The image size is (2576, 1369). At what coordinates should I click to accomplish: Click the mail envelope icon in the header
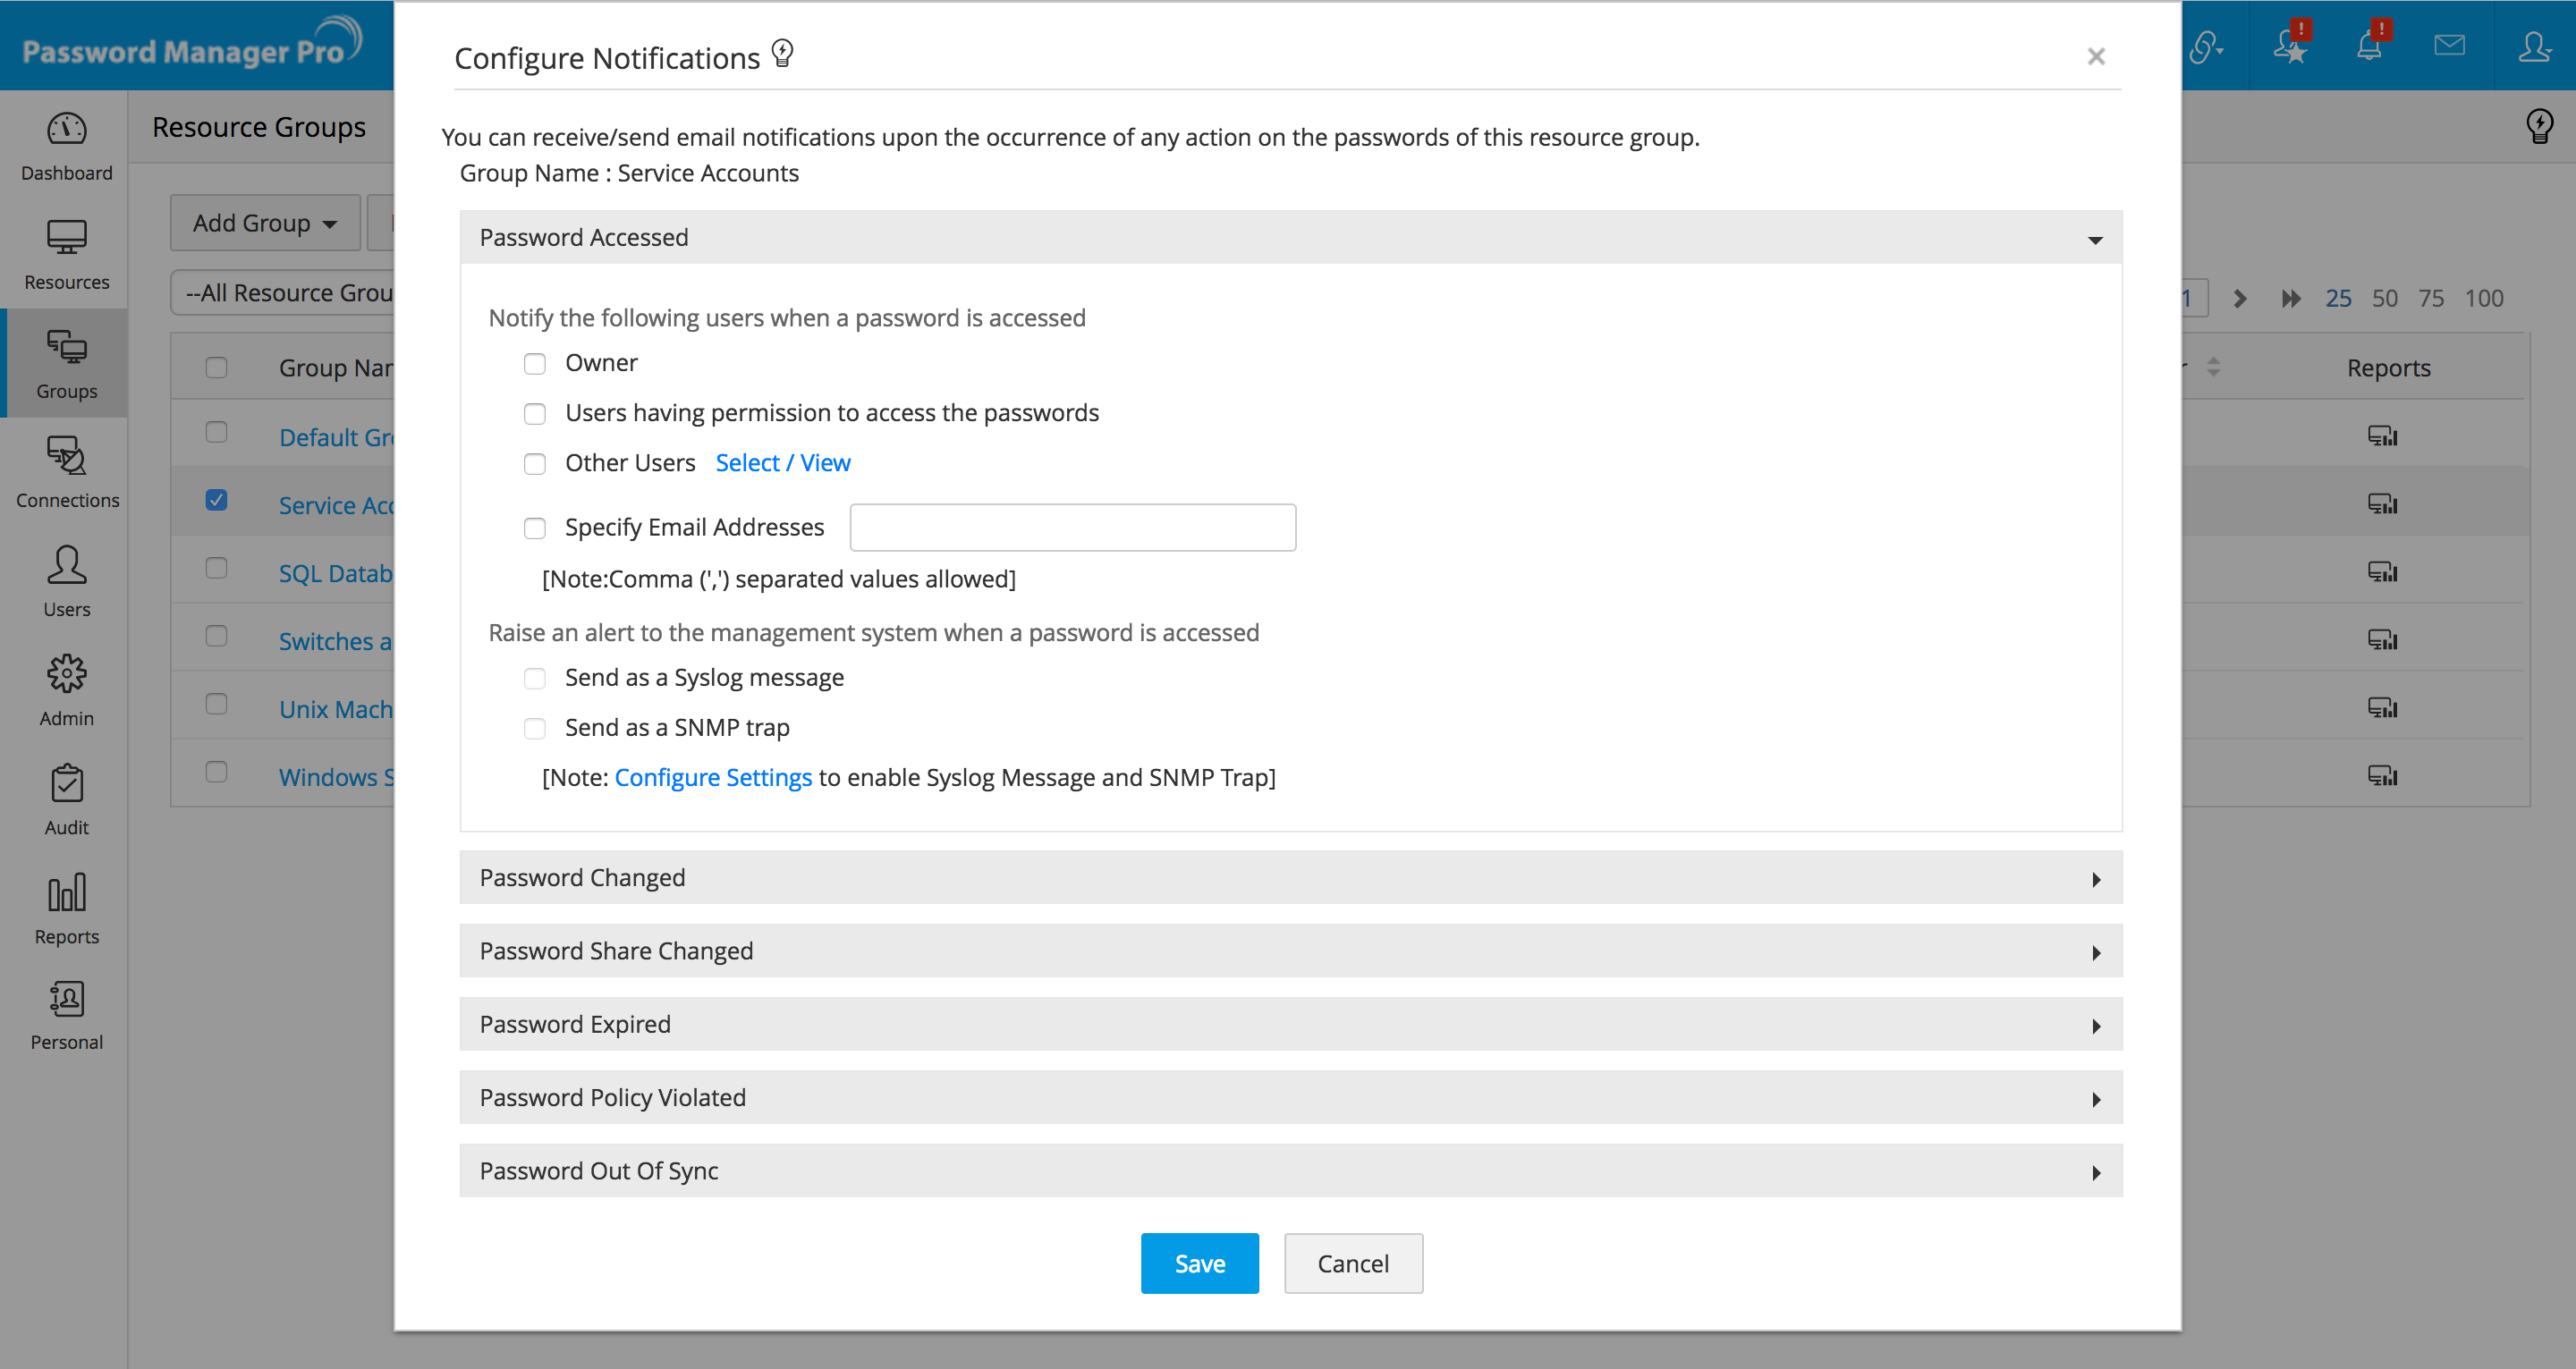pyautogui.click(x=2449, y=46)
